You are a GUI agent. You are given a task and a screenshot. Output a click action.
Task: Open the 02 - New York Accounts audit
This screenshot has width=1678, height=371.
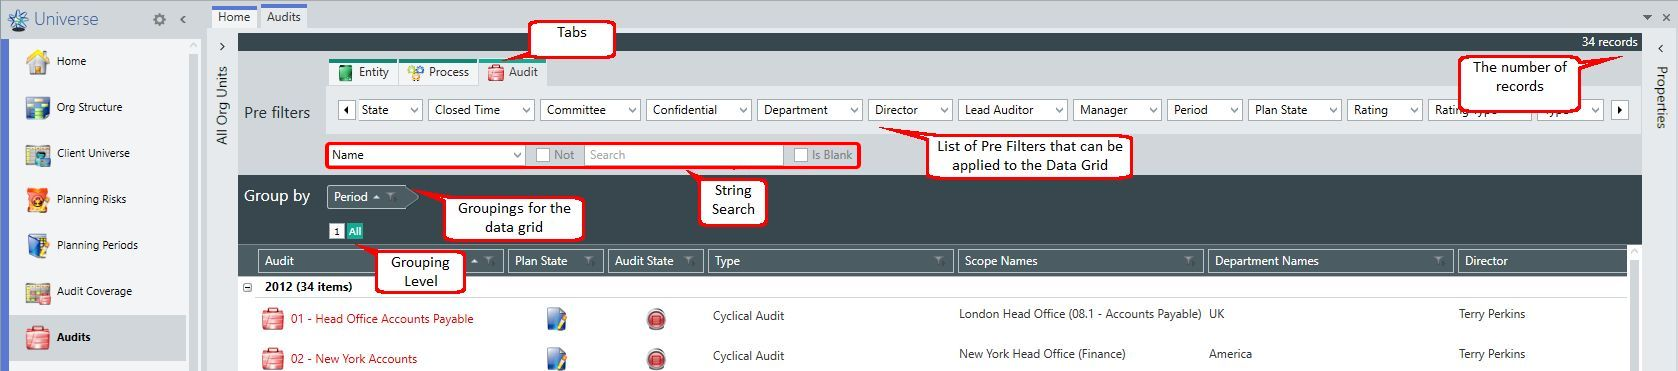click(354, 359)
